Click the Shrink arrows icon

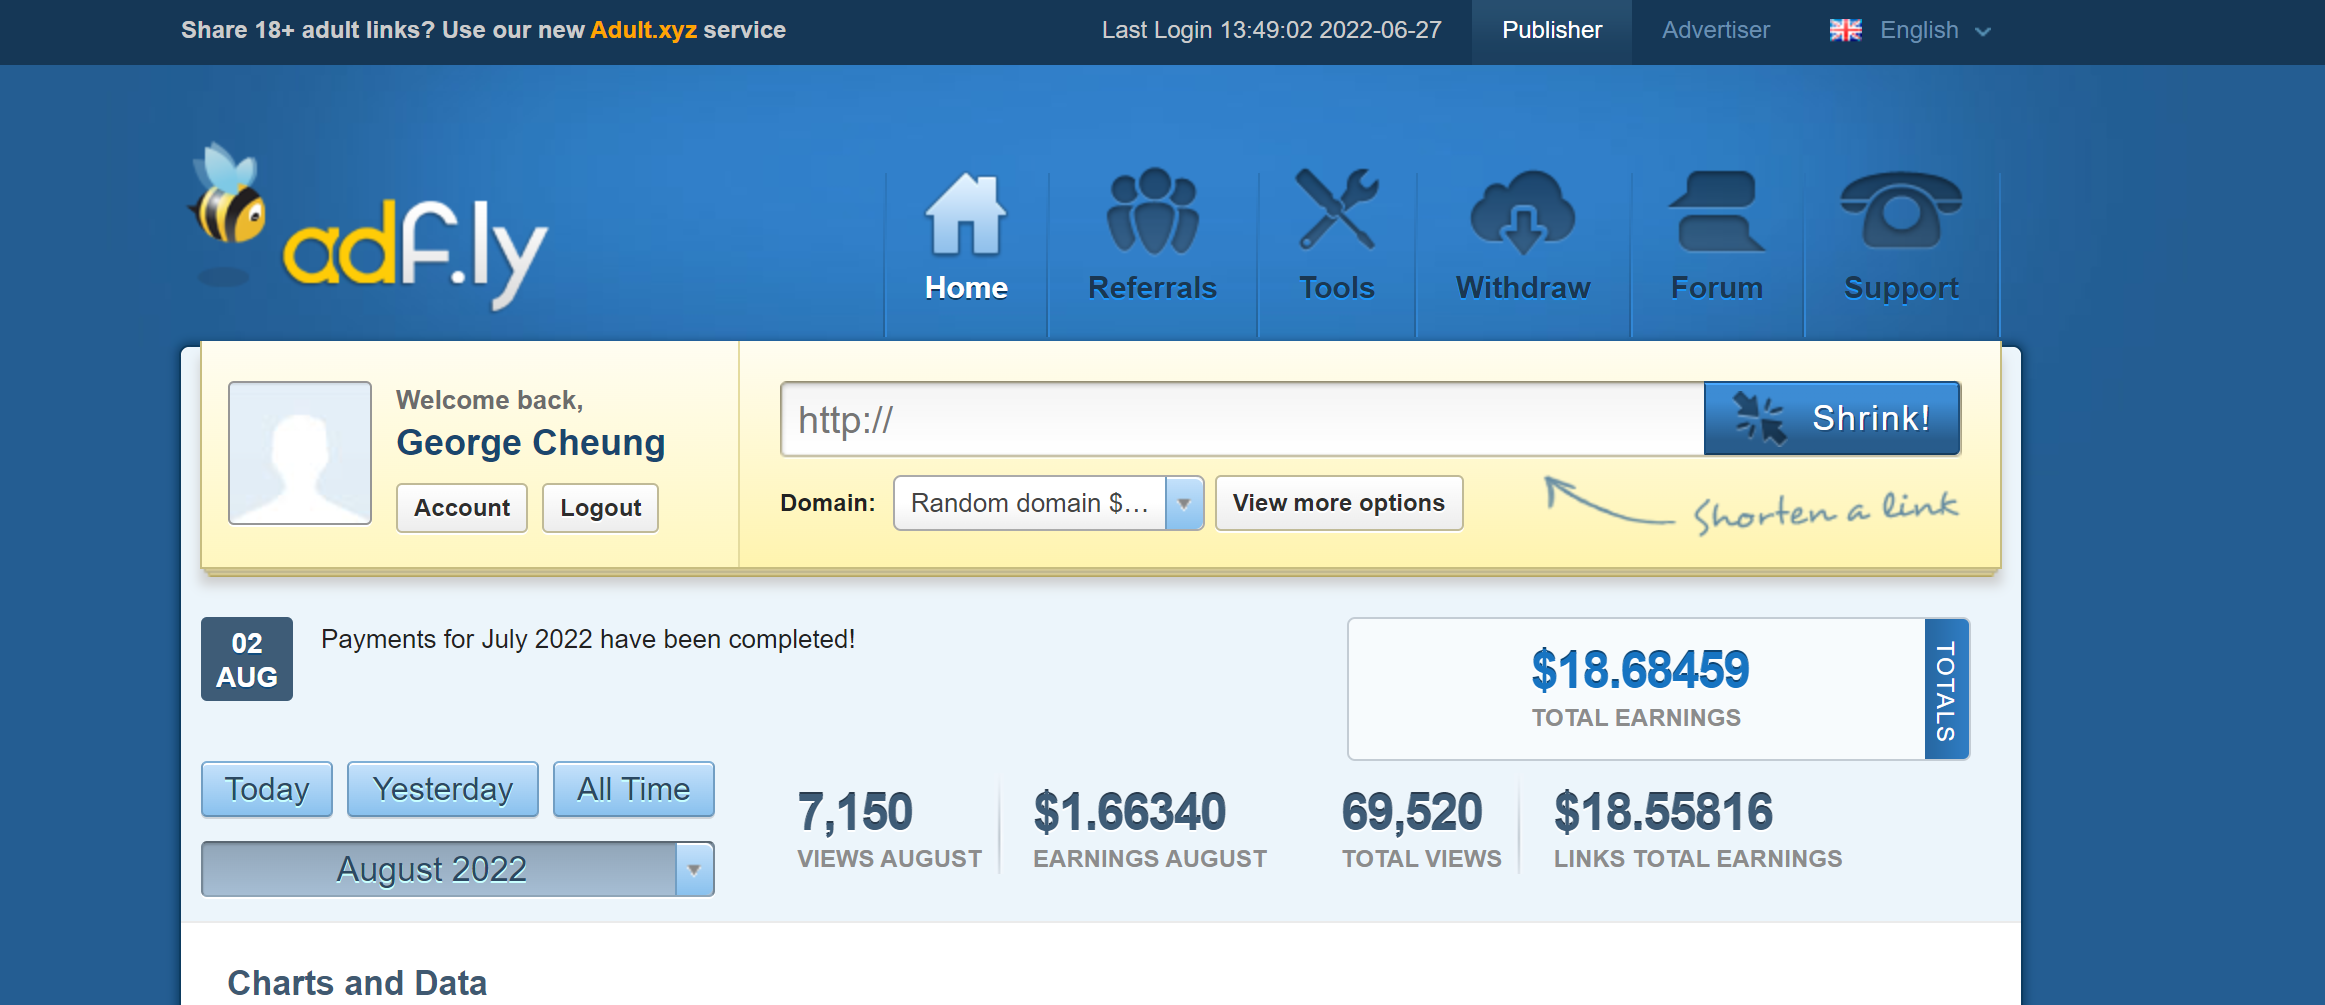(x=1760, y=417)
